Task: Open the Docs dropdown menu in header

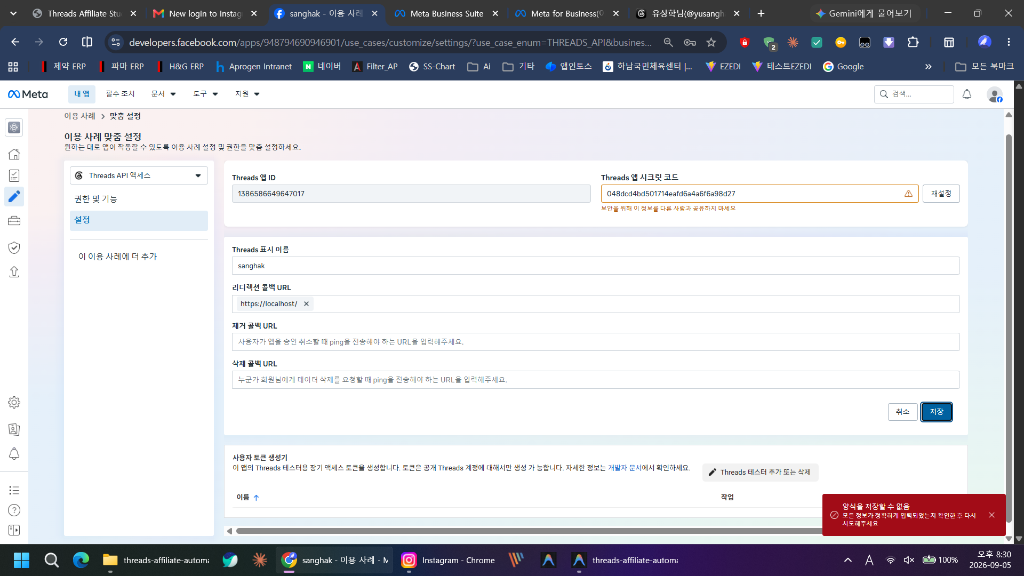Action: [x=163, y=94]
